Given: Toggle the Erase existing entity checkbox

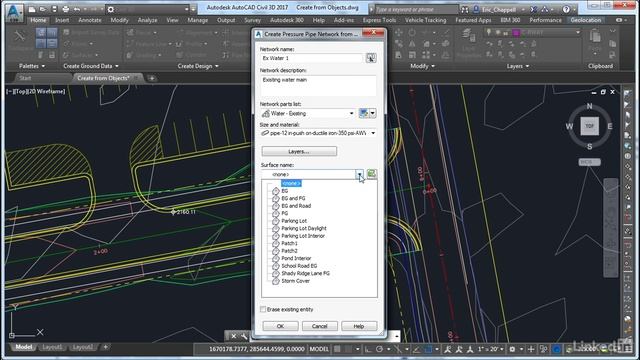Looking at the screenshot, I should coord(263,309).
